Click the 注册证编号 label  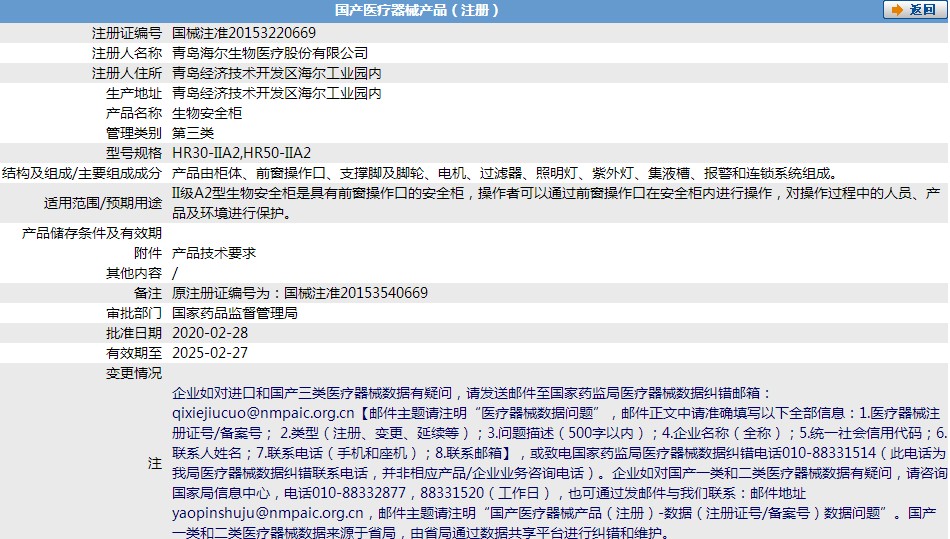127,33
